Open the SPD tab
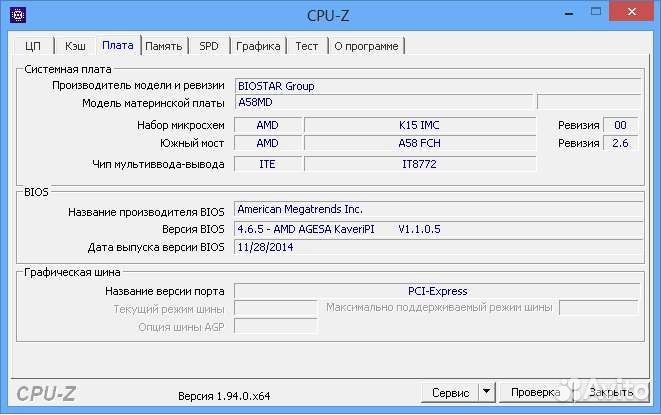This screenshot has width=661, height=415. pos(209,46)
